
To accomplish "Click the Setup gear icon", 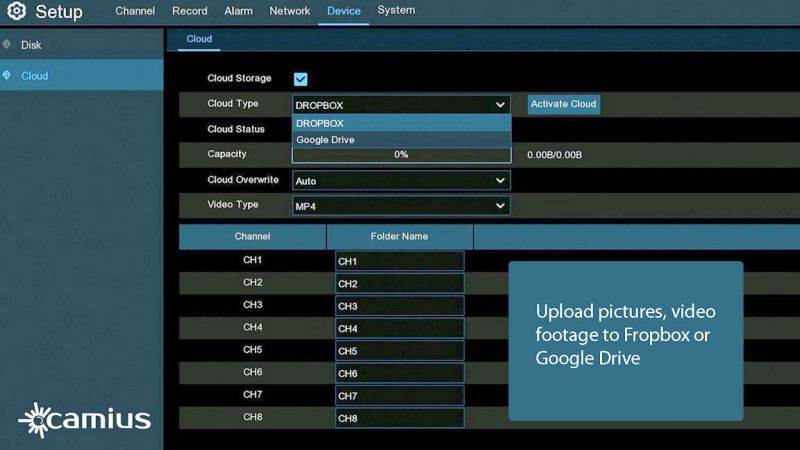I will [x=16, y=12].
